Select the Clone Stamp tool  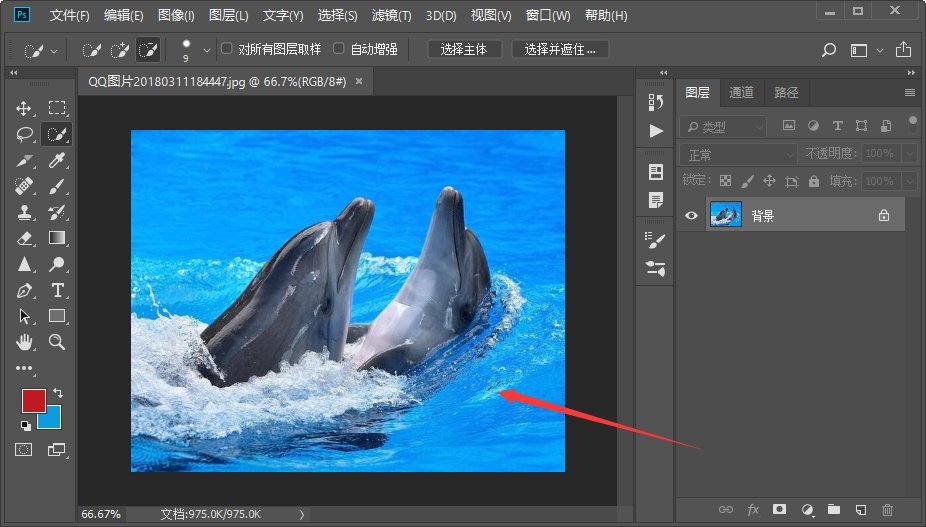24,212
